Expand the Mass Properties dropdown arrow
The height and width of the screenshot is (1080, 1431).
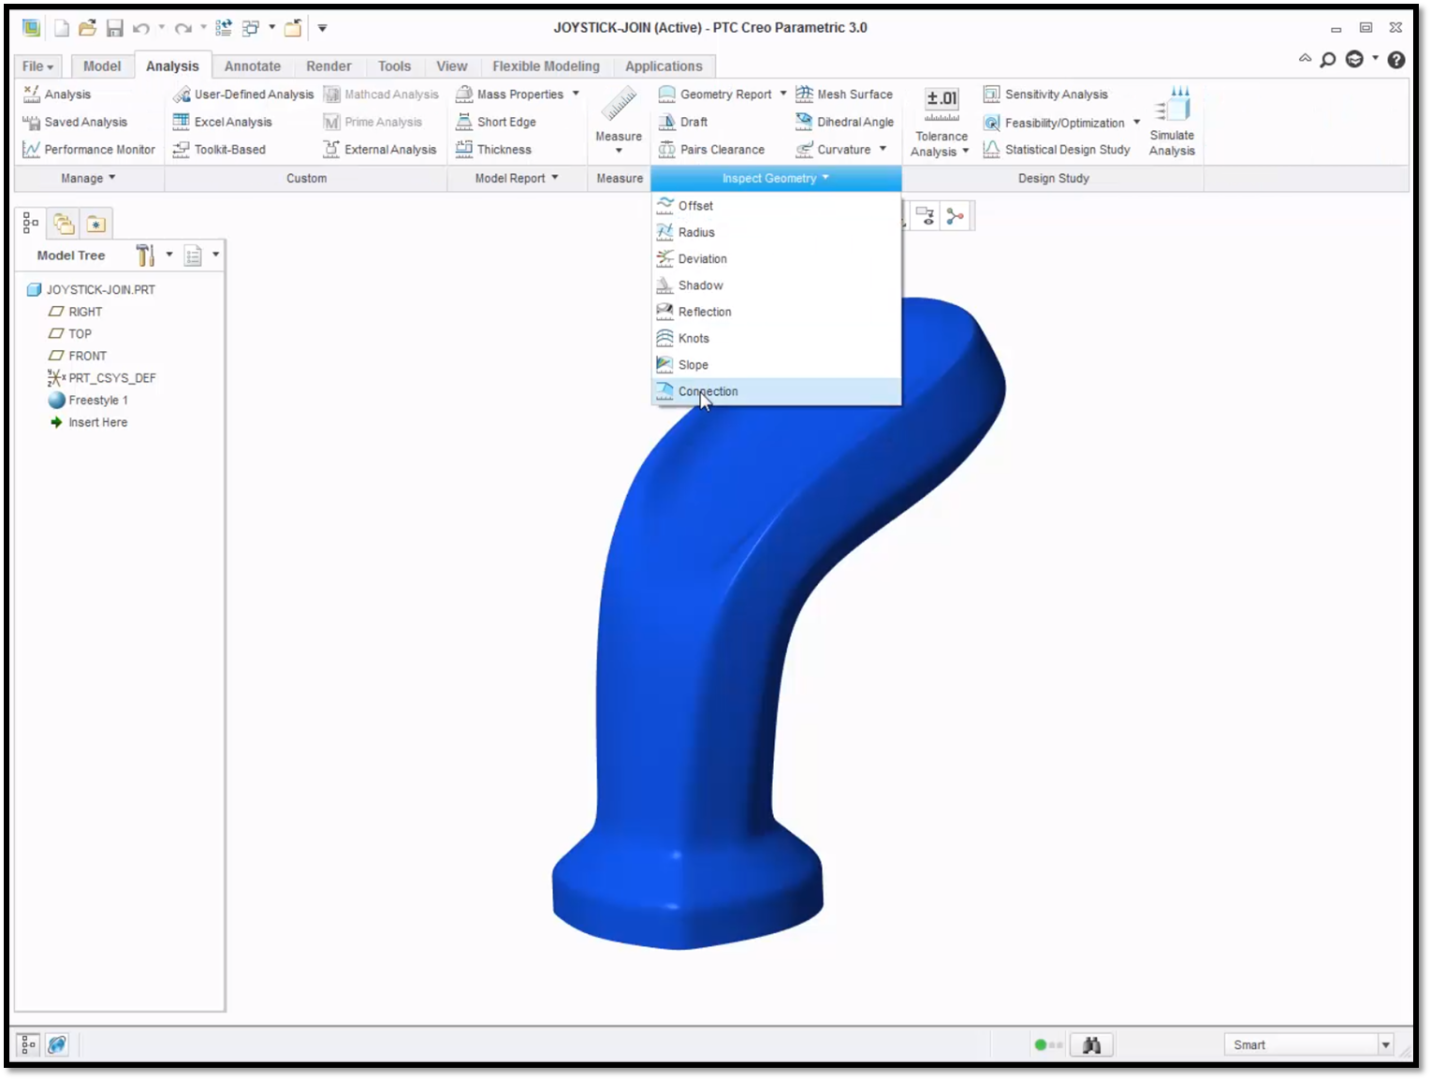point(576,94)
